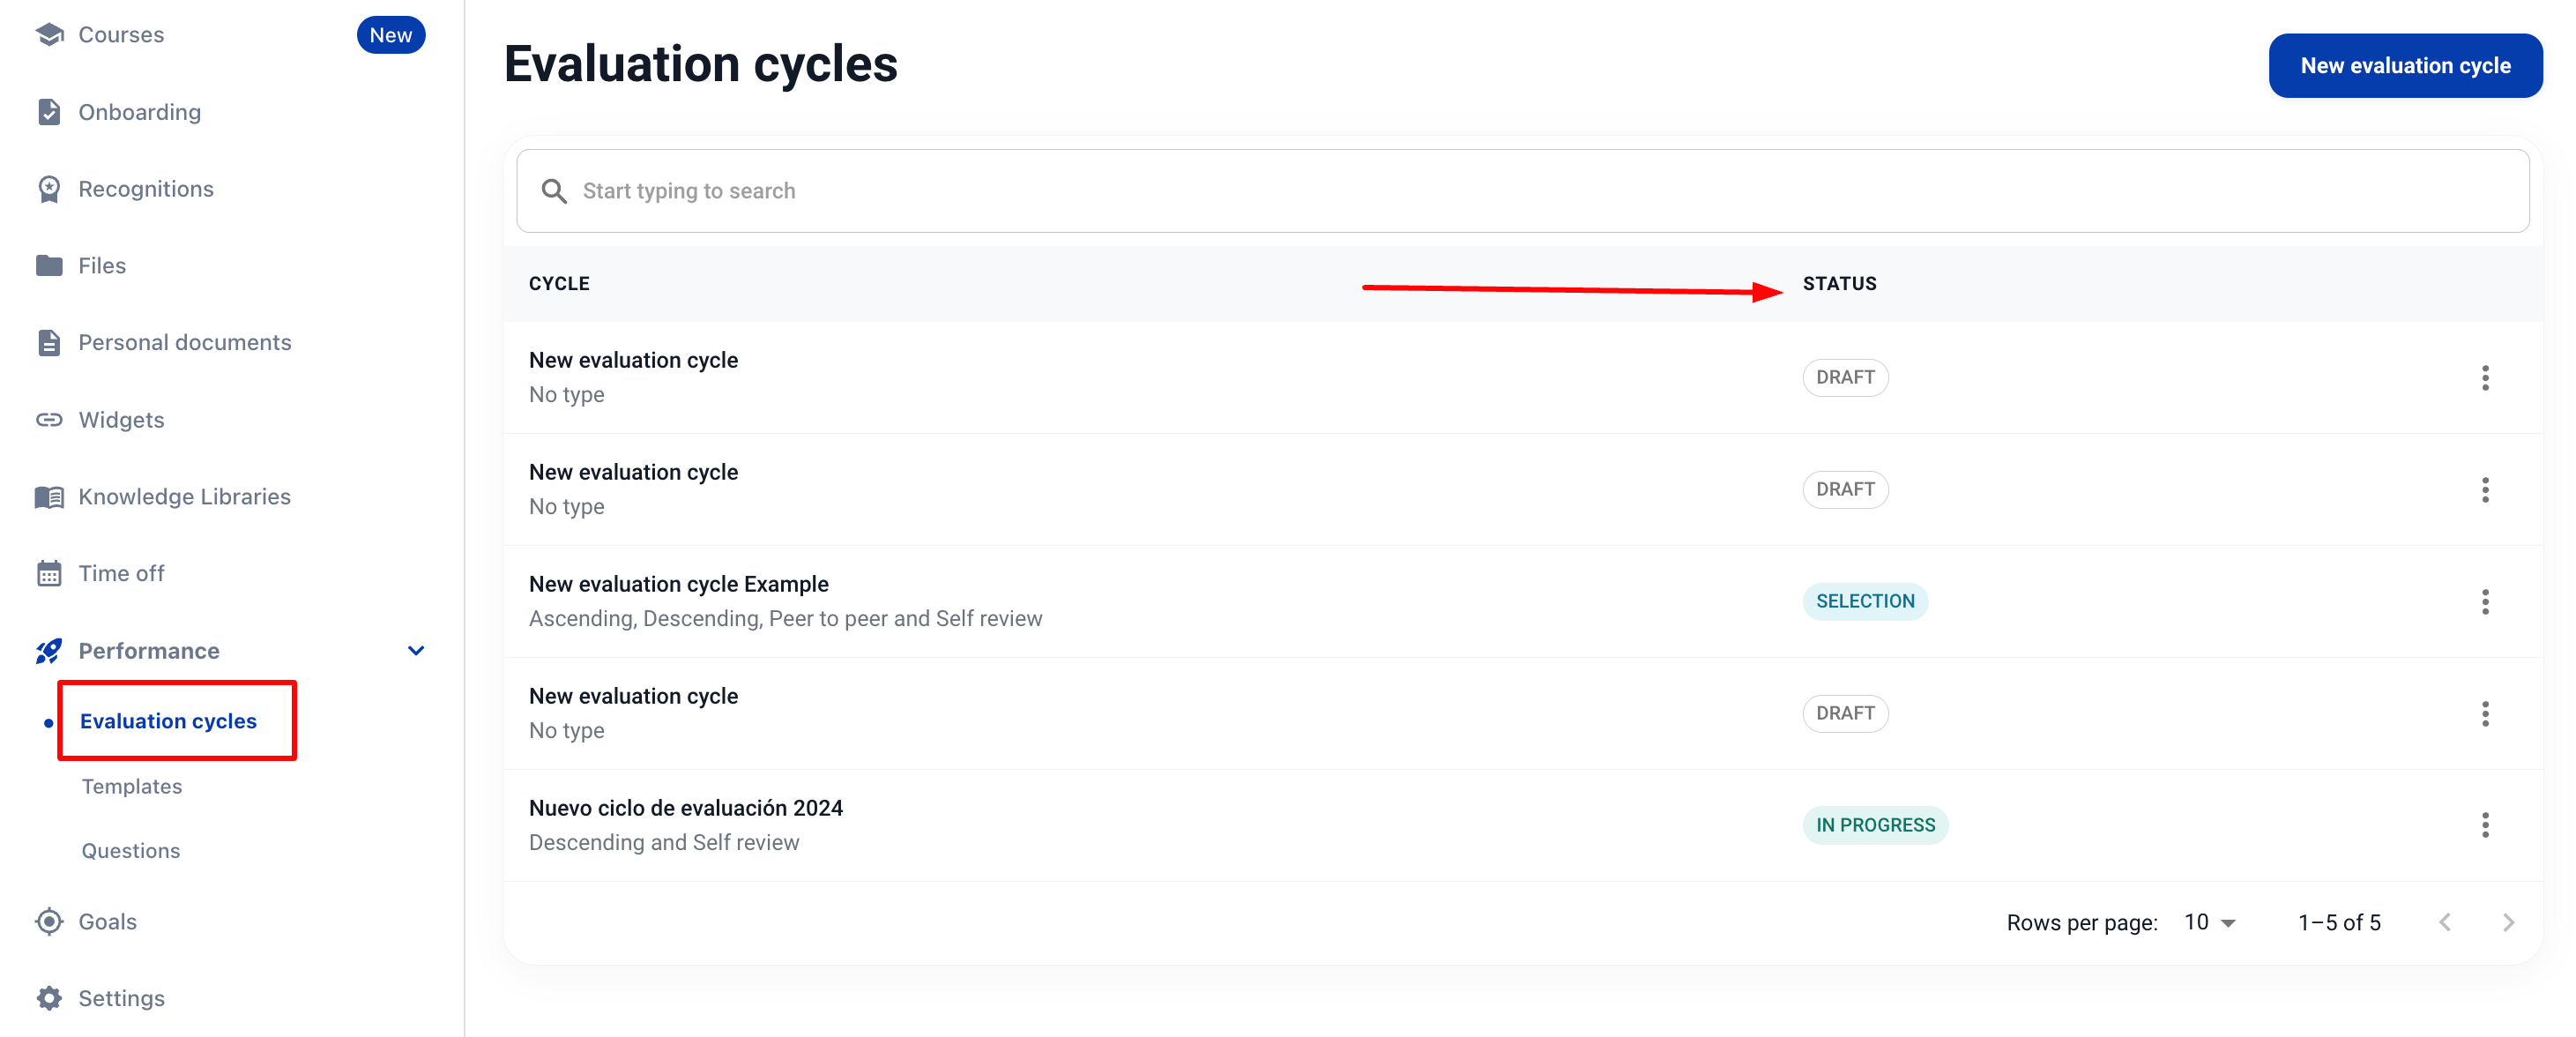This screenshot has height=1037, width=2576.
Task: Go to Templates in the Performance submenu
Action: click(x=132, y=786)
